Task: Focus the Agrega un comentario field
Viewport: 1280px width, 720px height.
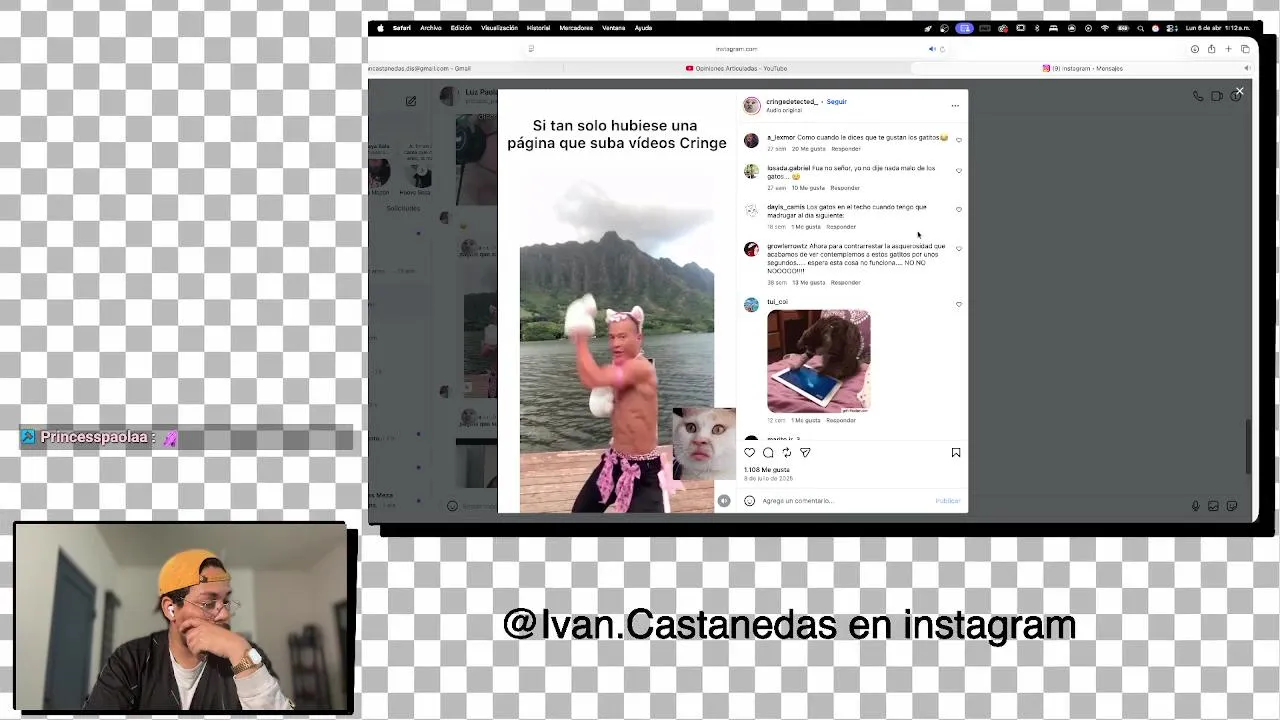Action: coord(845,501)
